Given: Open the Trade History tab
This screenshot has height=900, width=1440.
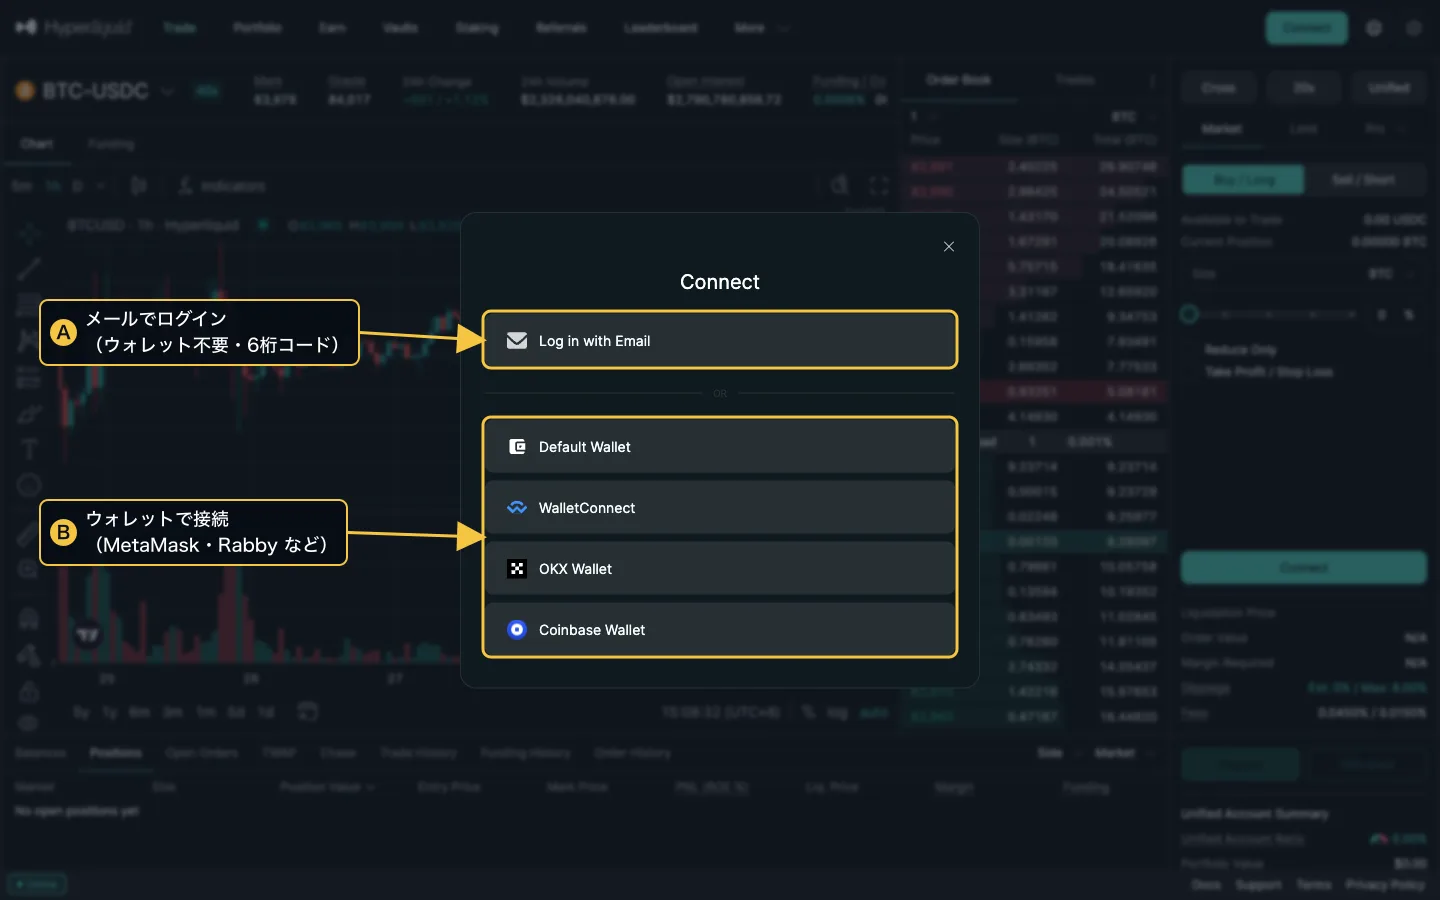Looking at the screenshot, I should click(x=419, y=753).
